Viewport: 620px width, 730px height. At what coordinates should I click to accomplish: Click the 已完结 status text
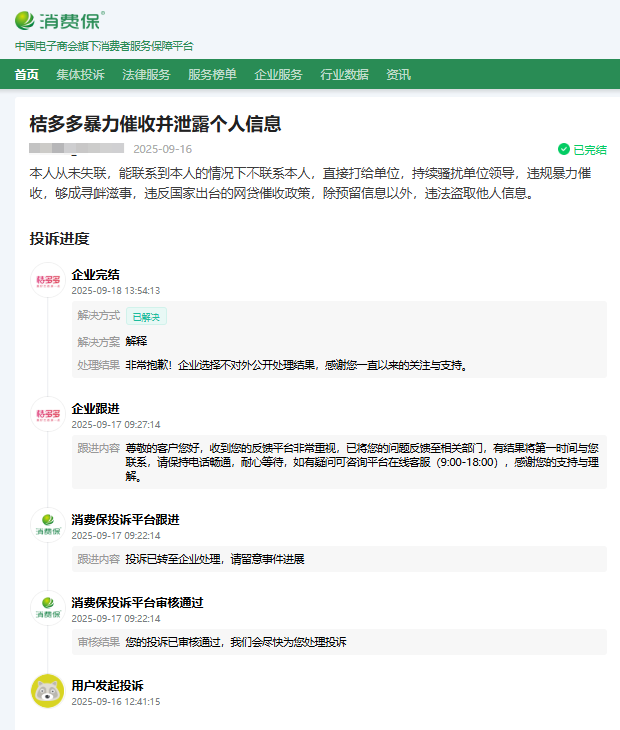coord(590,150)
